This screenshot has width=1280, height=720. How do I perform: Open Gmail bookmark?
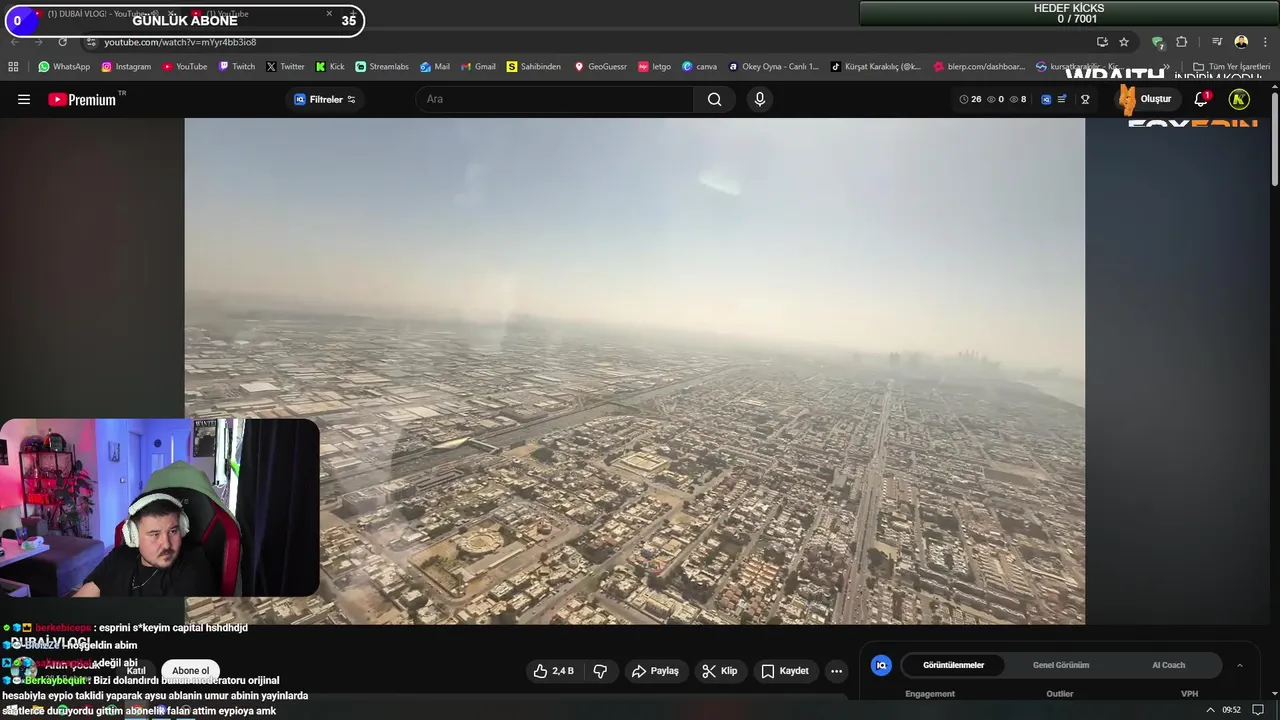click(x=478, y=67)
